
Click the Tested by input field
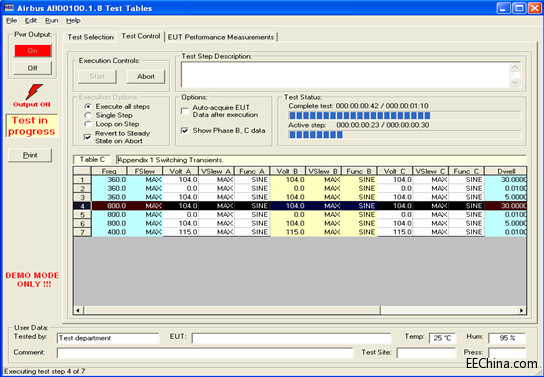click(x=108, y=338)
